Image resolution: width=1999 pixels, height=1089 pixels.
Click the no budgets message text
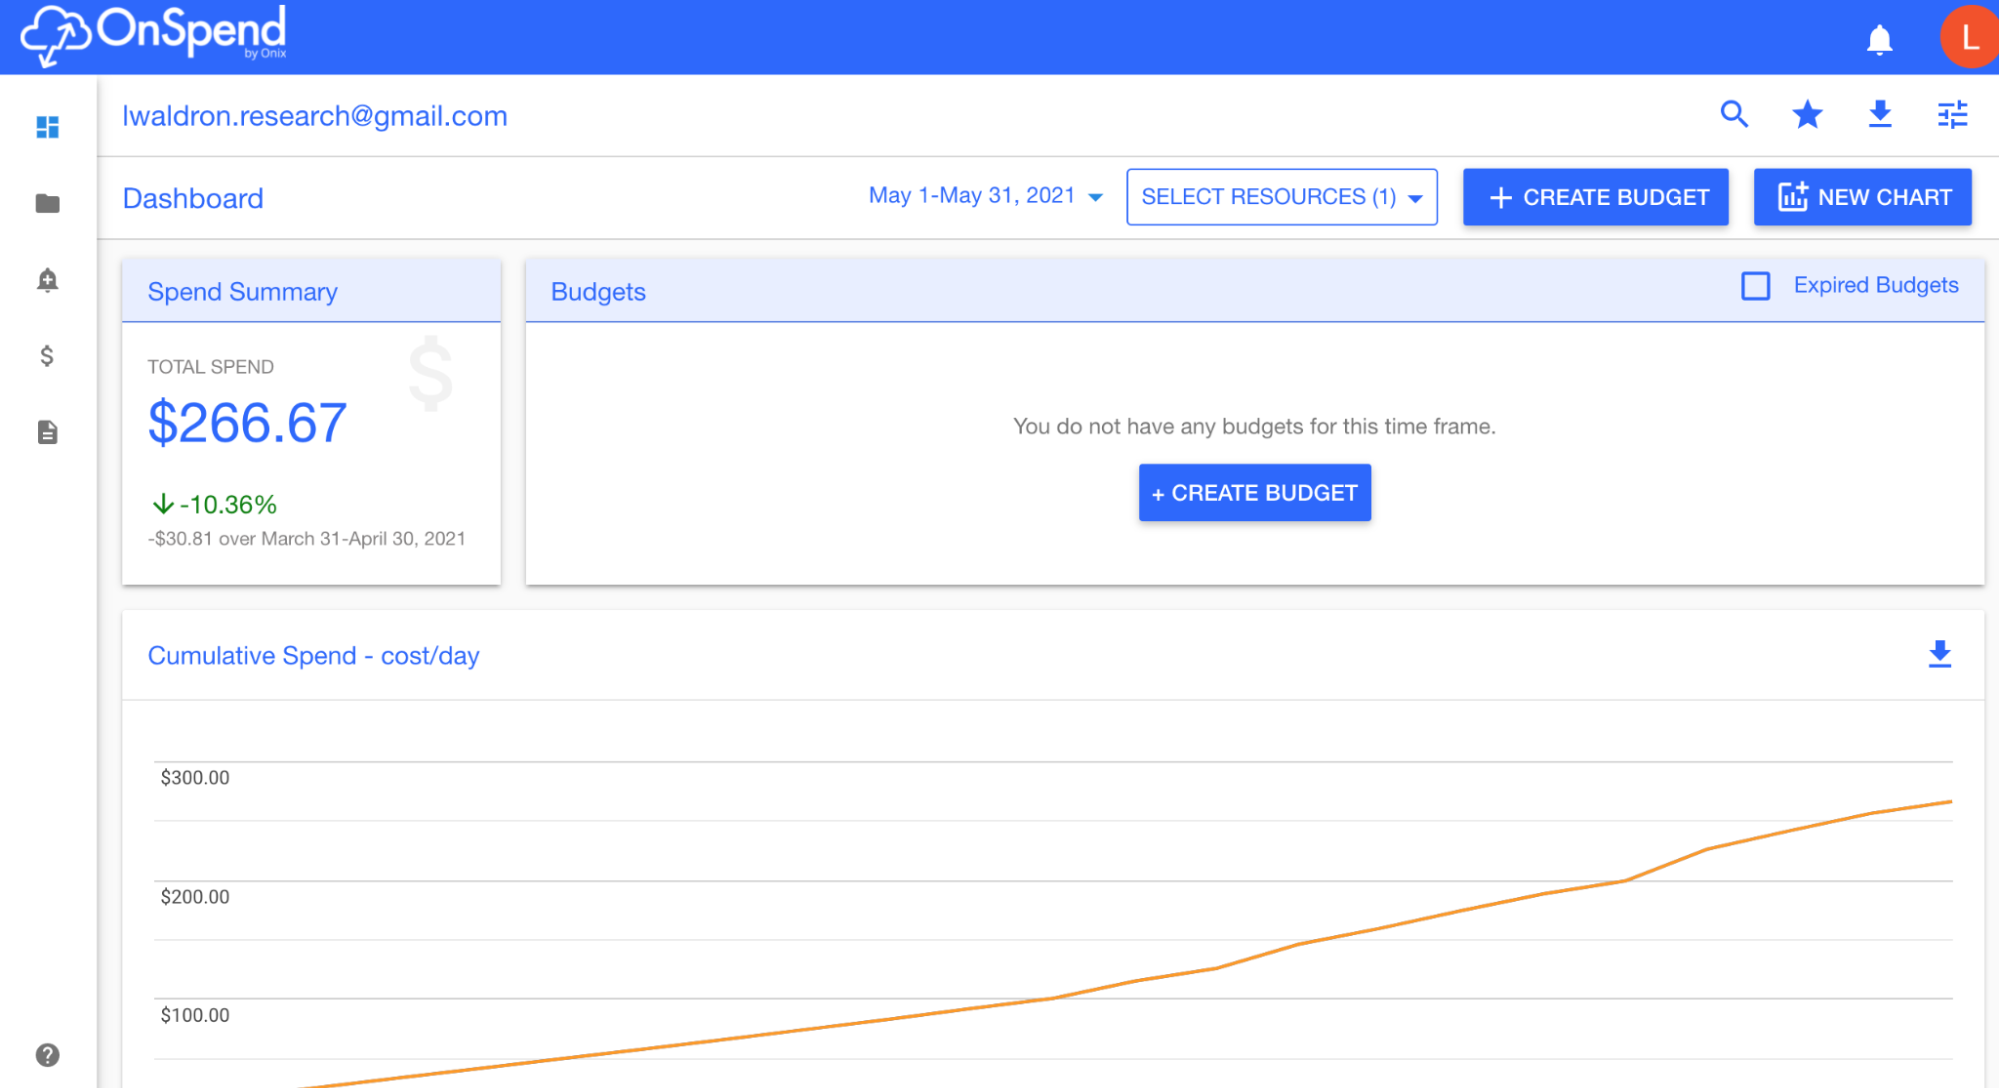[1254, 427]
